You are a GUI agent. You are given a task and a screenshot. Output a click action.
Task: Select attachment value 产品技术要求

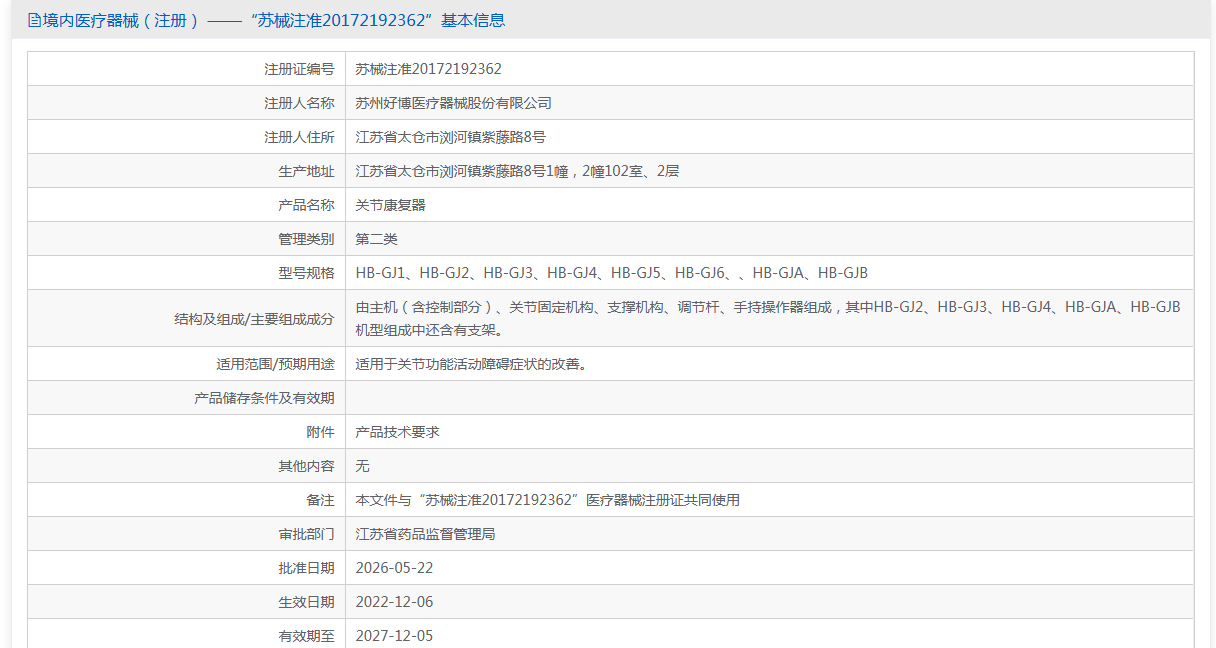click(x=398, y=432)
